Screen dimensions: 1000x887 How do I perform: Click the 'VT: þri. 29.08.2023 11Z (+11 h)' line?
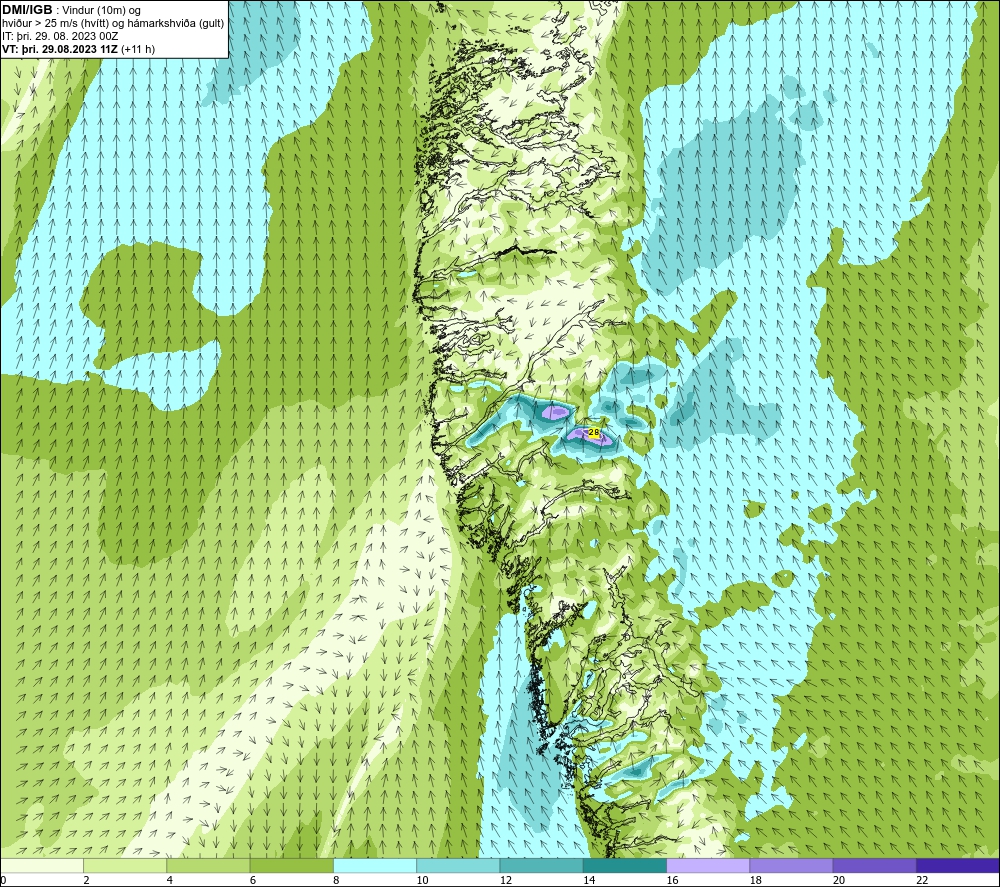(78, 49)
